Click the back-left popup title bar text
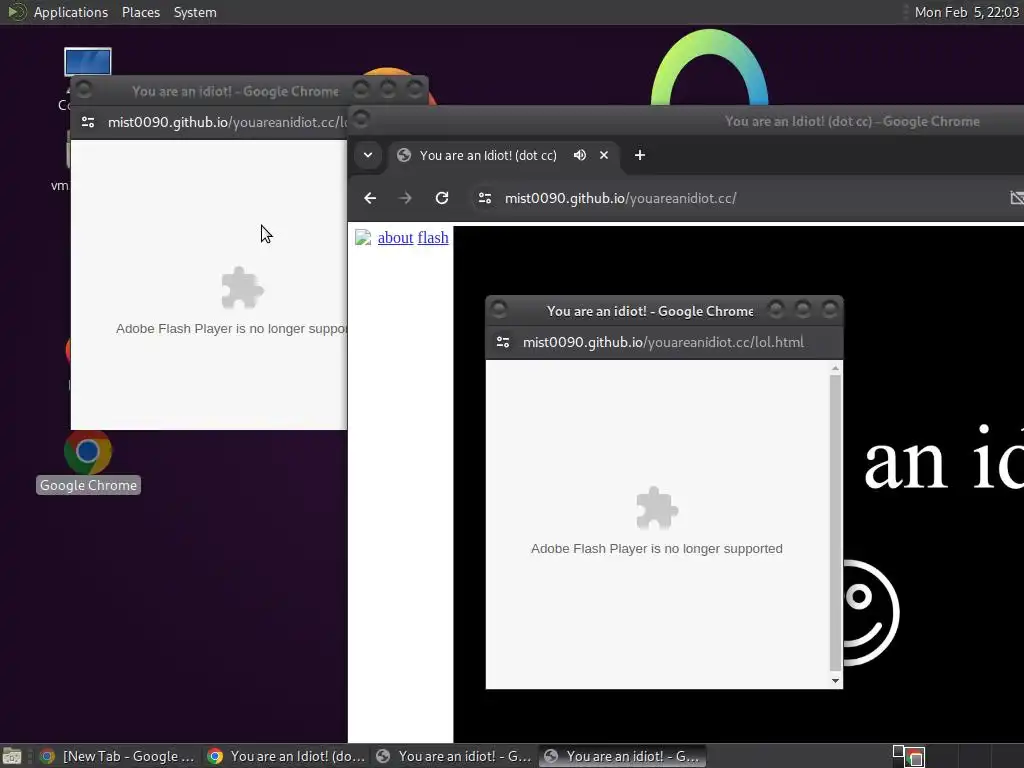The width and height of the screenshot is (1024, 768). (x=235, y=91)
